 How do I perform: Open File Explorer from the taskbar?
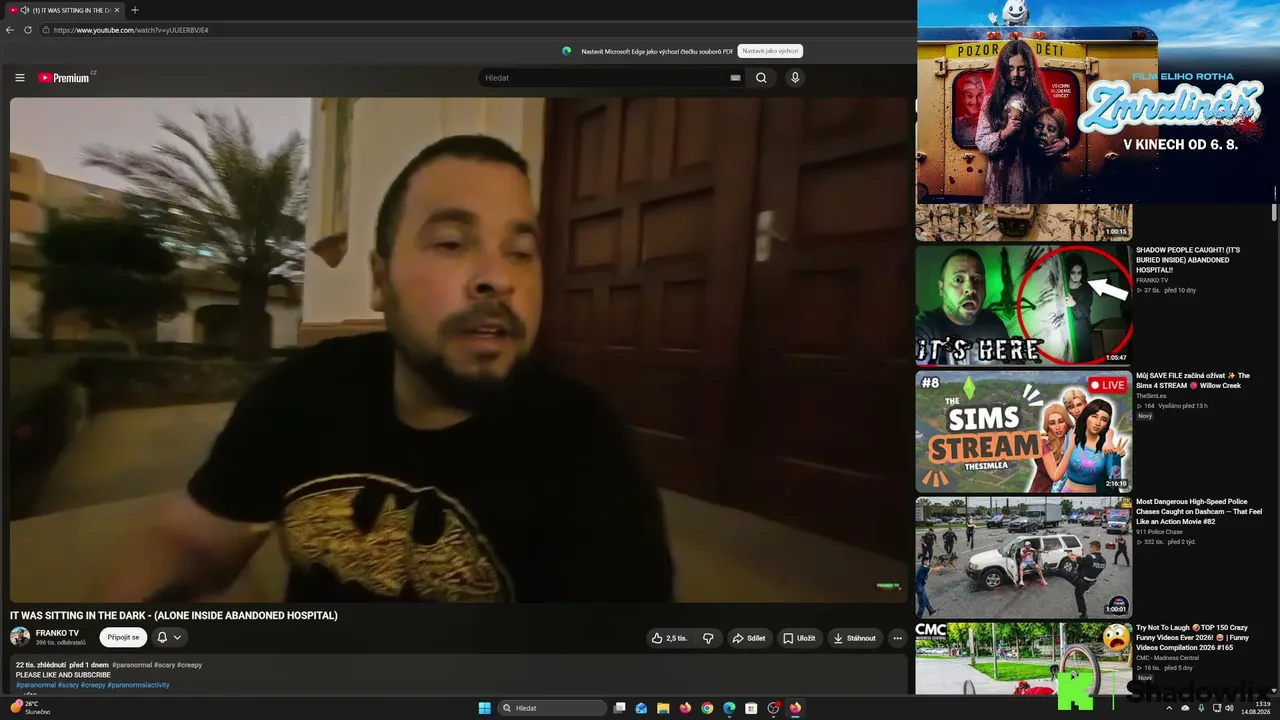663,708
